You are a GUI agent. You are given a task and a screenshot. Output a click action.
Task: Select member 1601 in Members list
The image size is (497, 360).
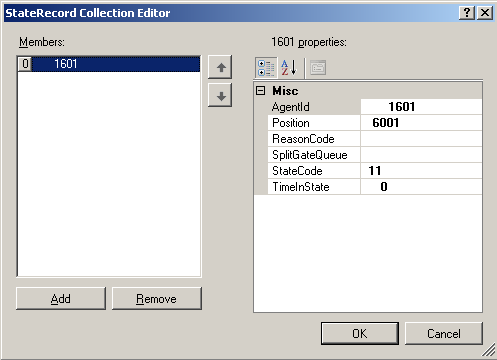tap(109, 64)
